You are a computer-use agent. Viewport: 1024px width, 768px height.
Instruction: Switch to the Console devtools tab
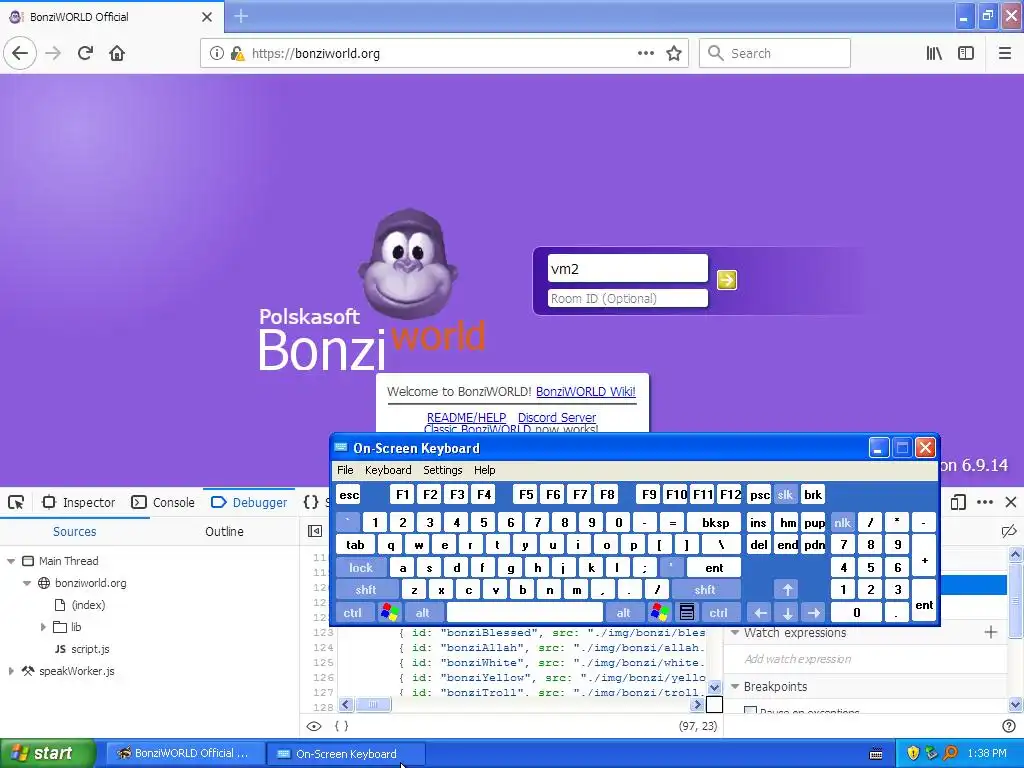pos(163,502)
